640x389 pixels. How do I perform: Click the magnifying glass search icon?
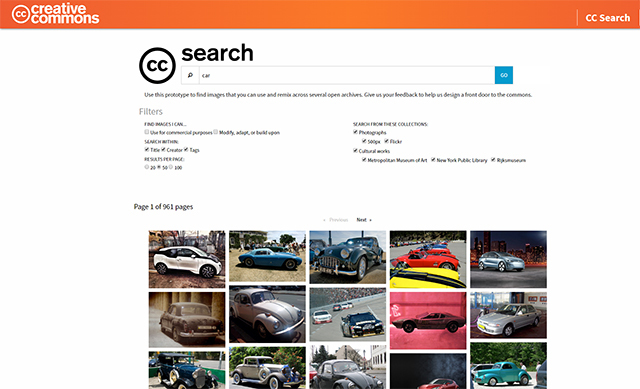tap(190, 75)
